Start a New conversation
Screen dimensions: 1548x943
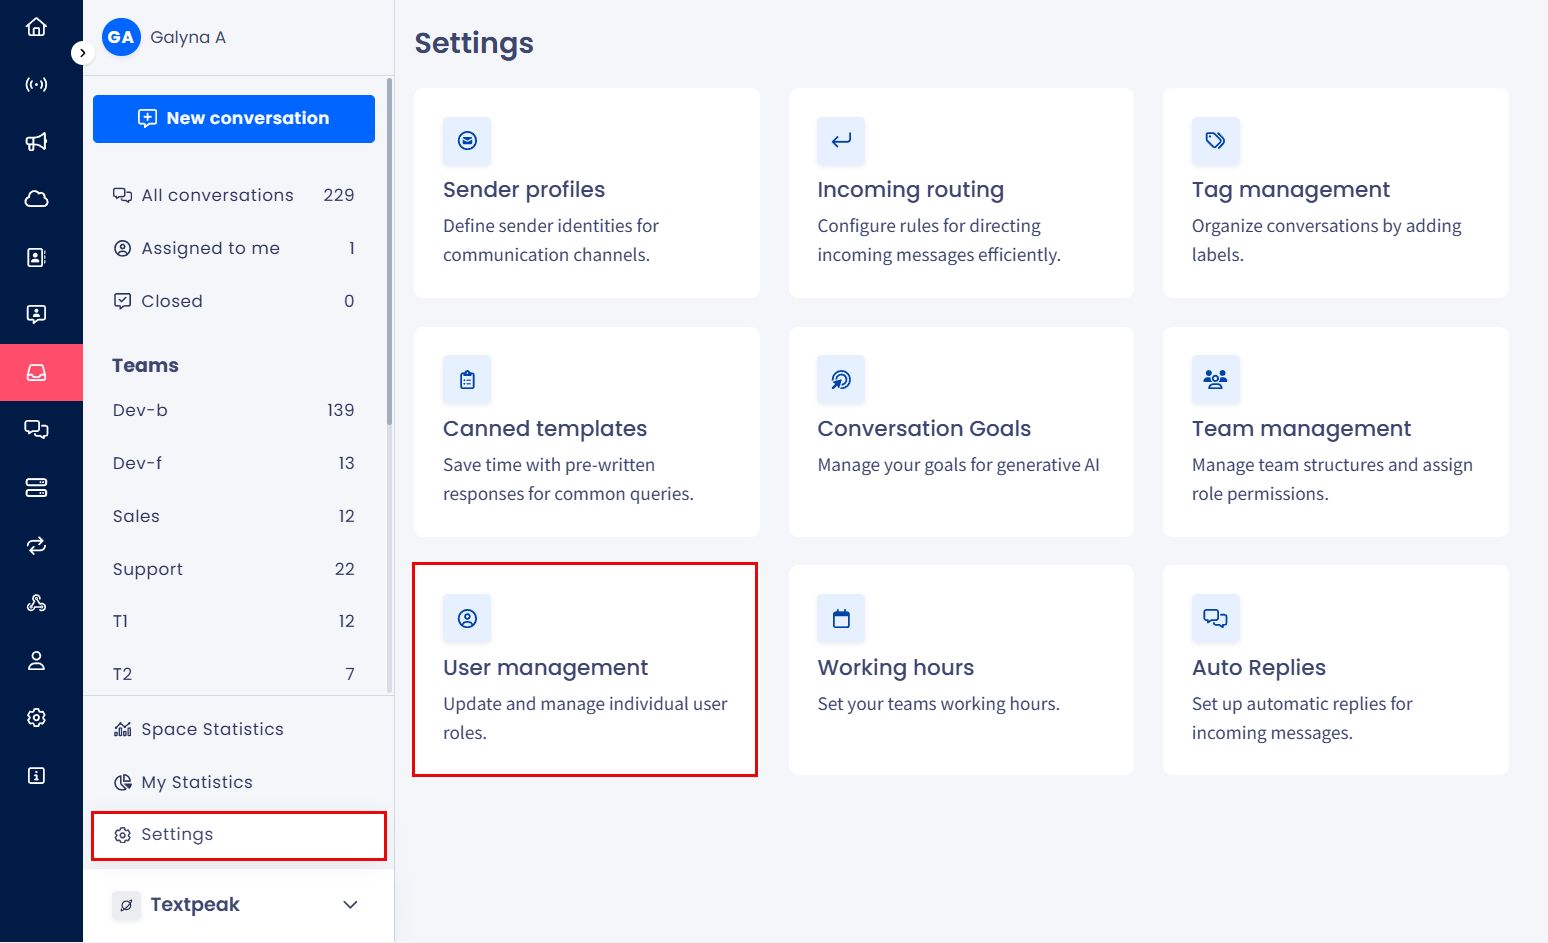coord(234,119)
